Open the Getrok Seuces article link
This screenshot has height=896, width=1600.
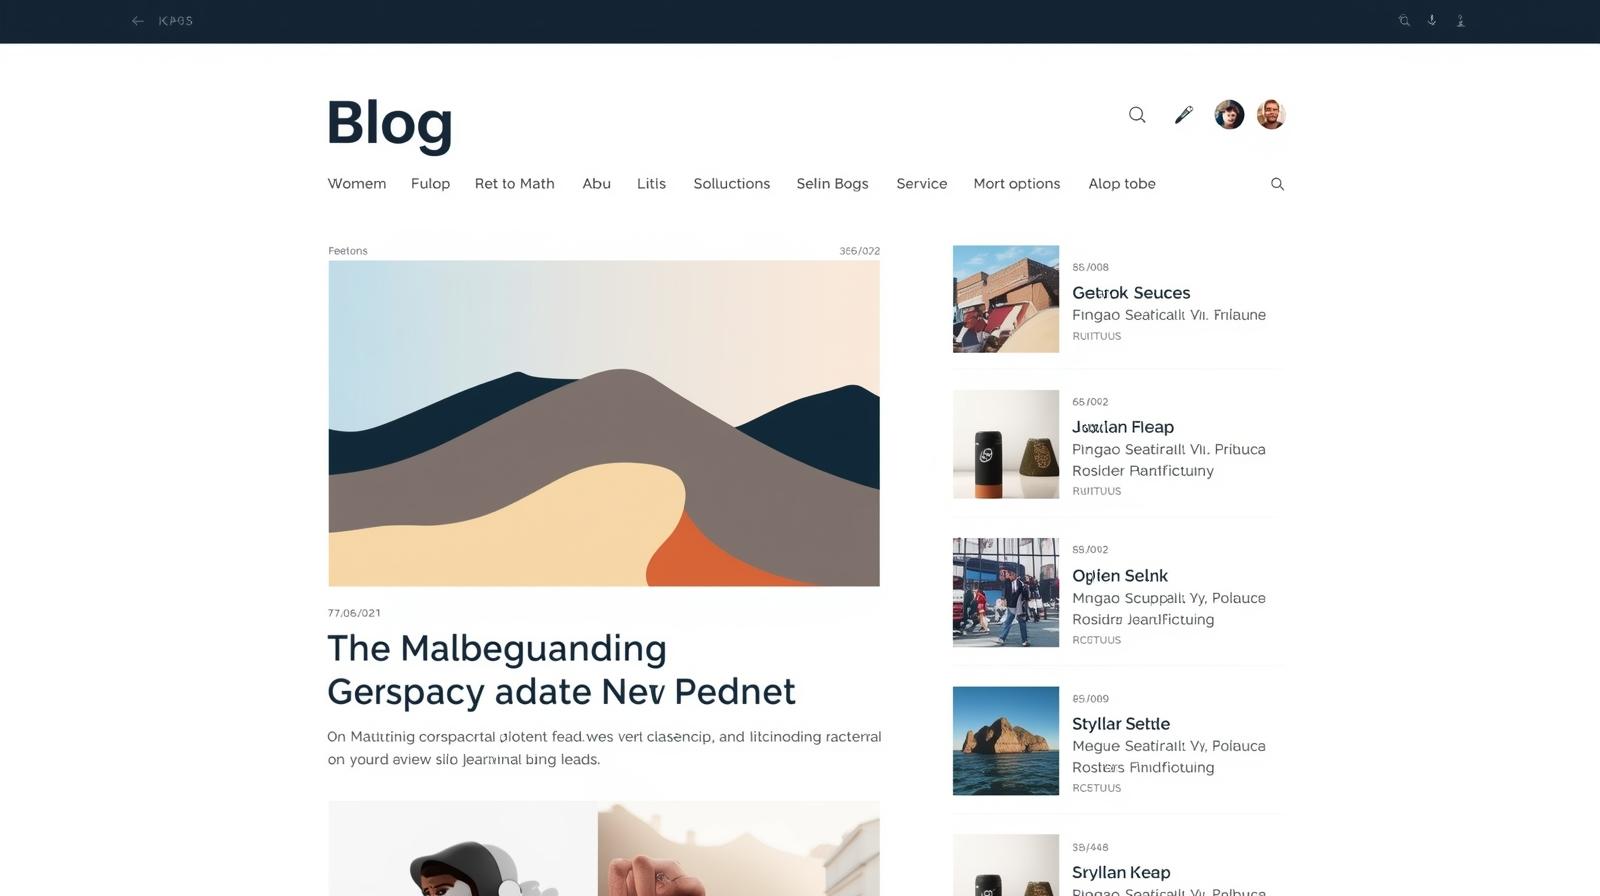click(x=1131, y=293)
